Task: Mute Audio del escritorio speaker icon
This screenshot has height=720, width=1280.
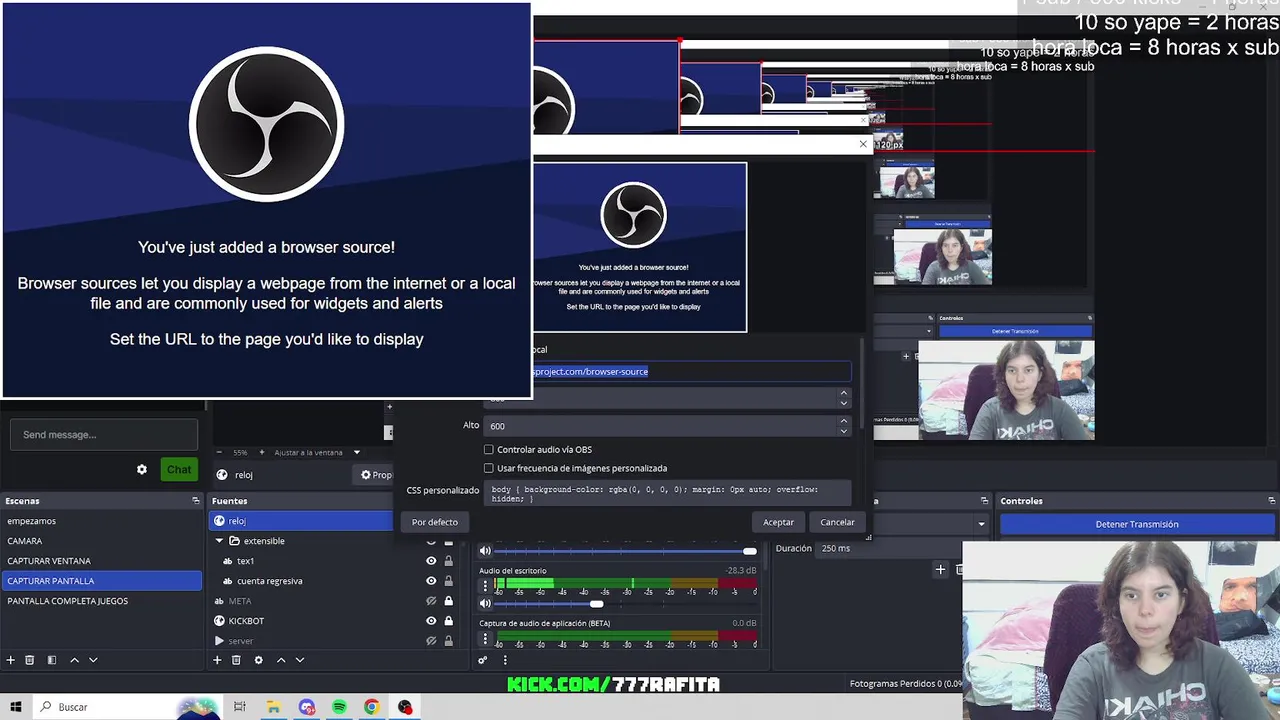Action: tap(486, 603)
